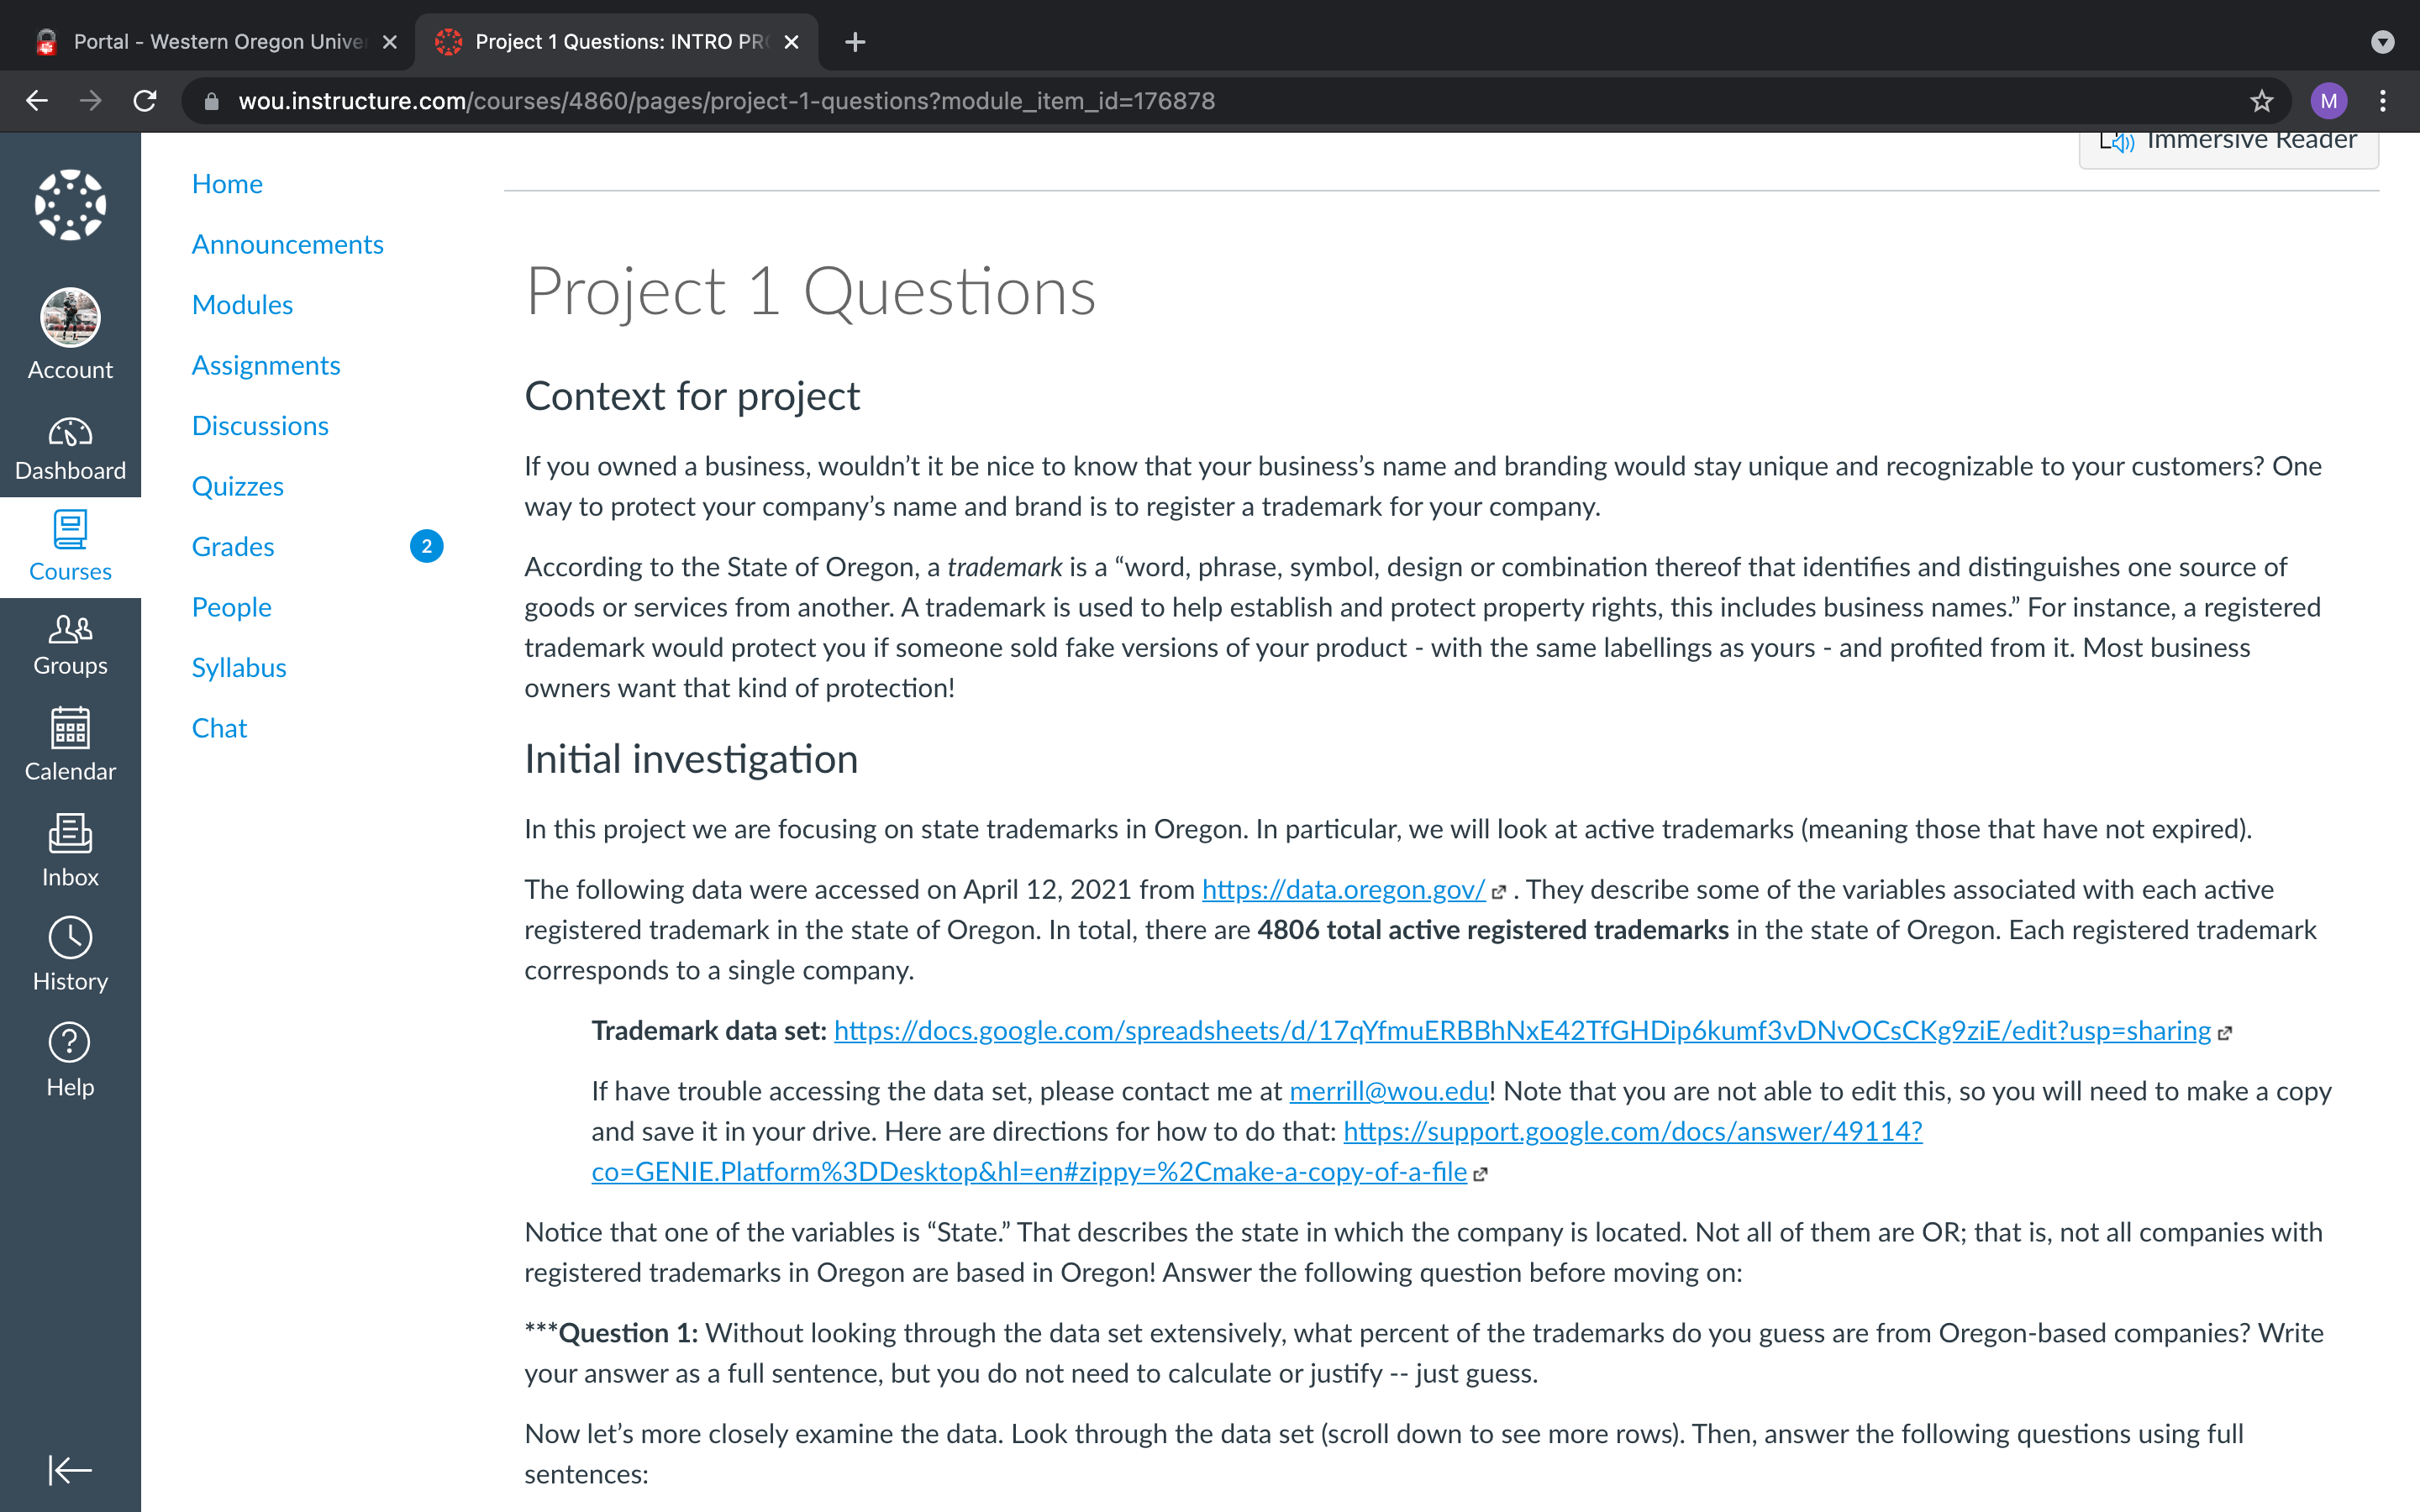2420x1512 pixels.
Task: Collapse the global navigation with arrow icon
Action: [70, 1469]
